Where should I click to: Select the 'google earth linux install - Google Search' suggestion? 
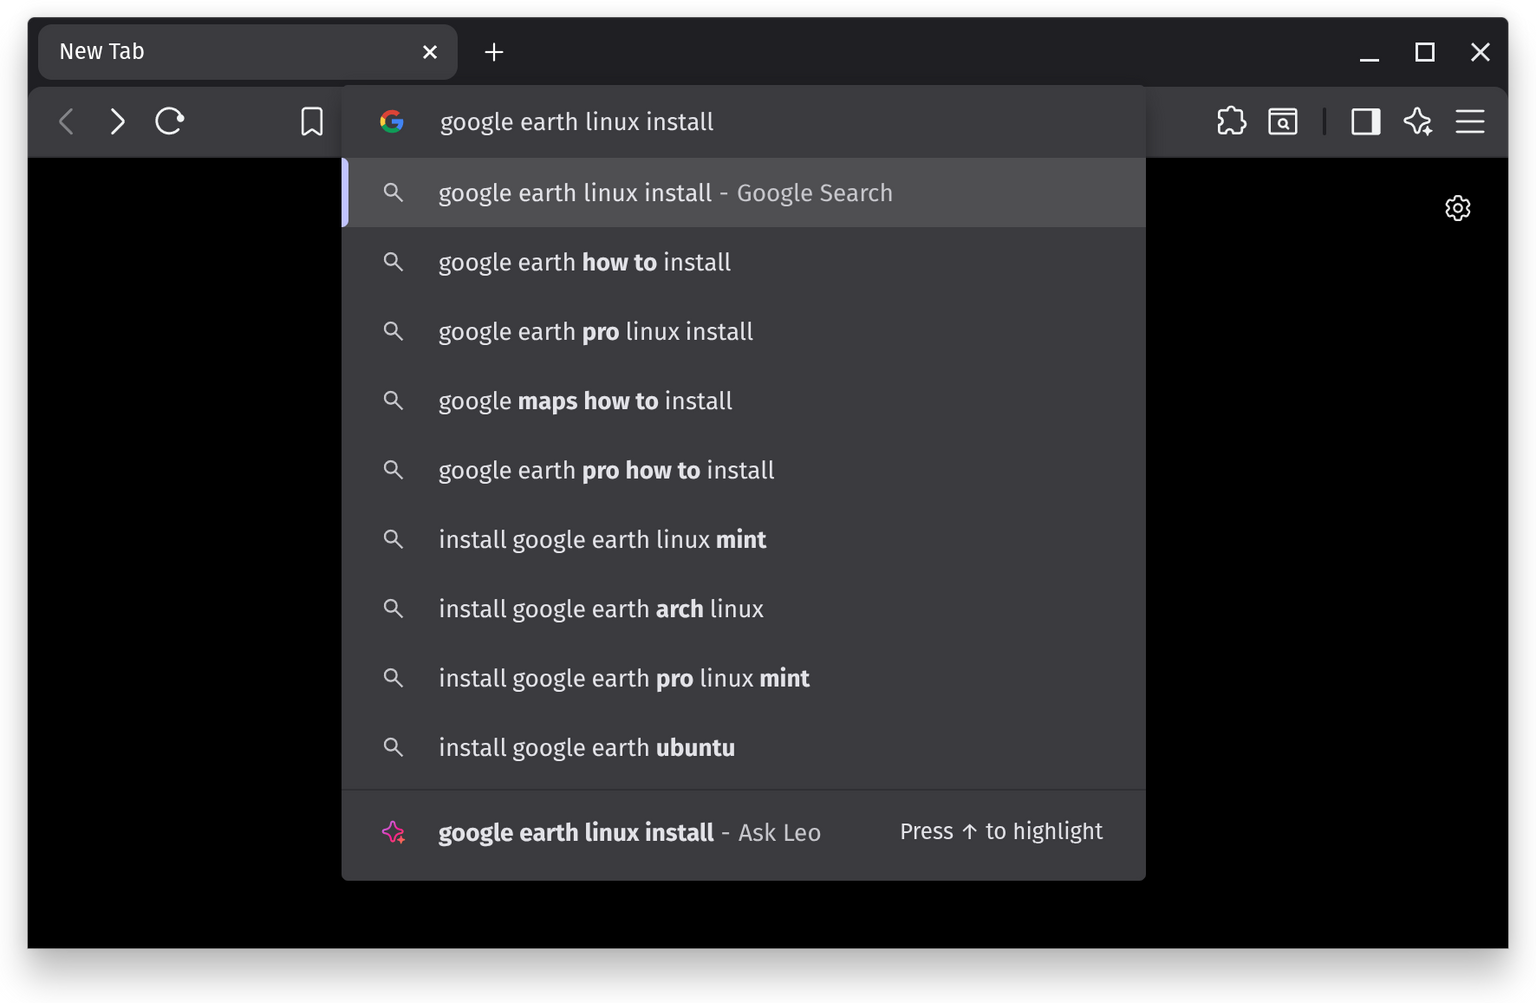(665, 192)
